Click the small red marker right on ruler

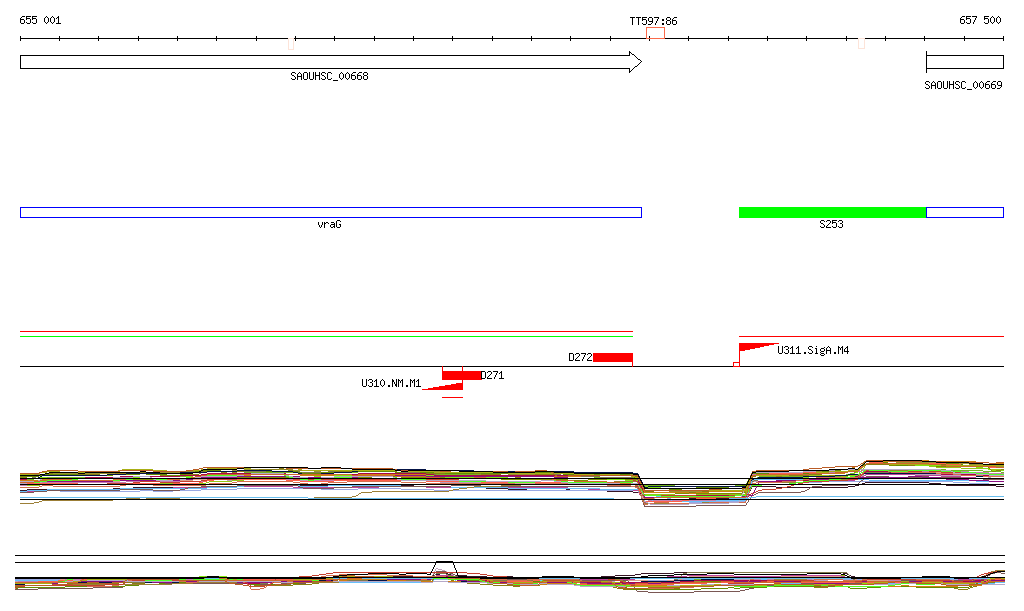point(861,43)
